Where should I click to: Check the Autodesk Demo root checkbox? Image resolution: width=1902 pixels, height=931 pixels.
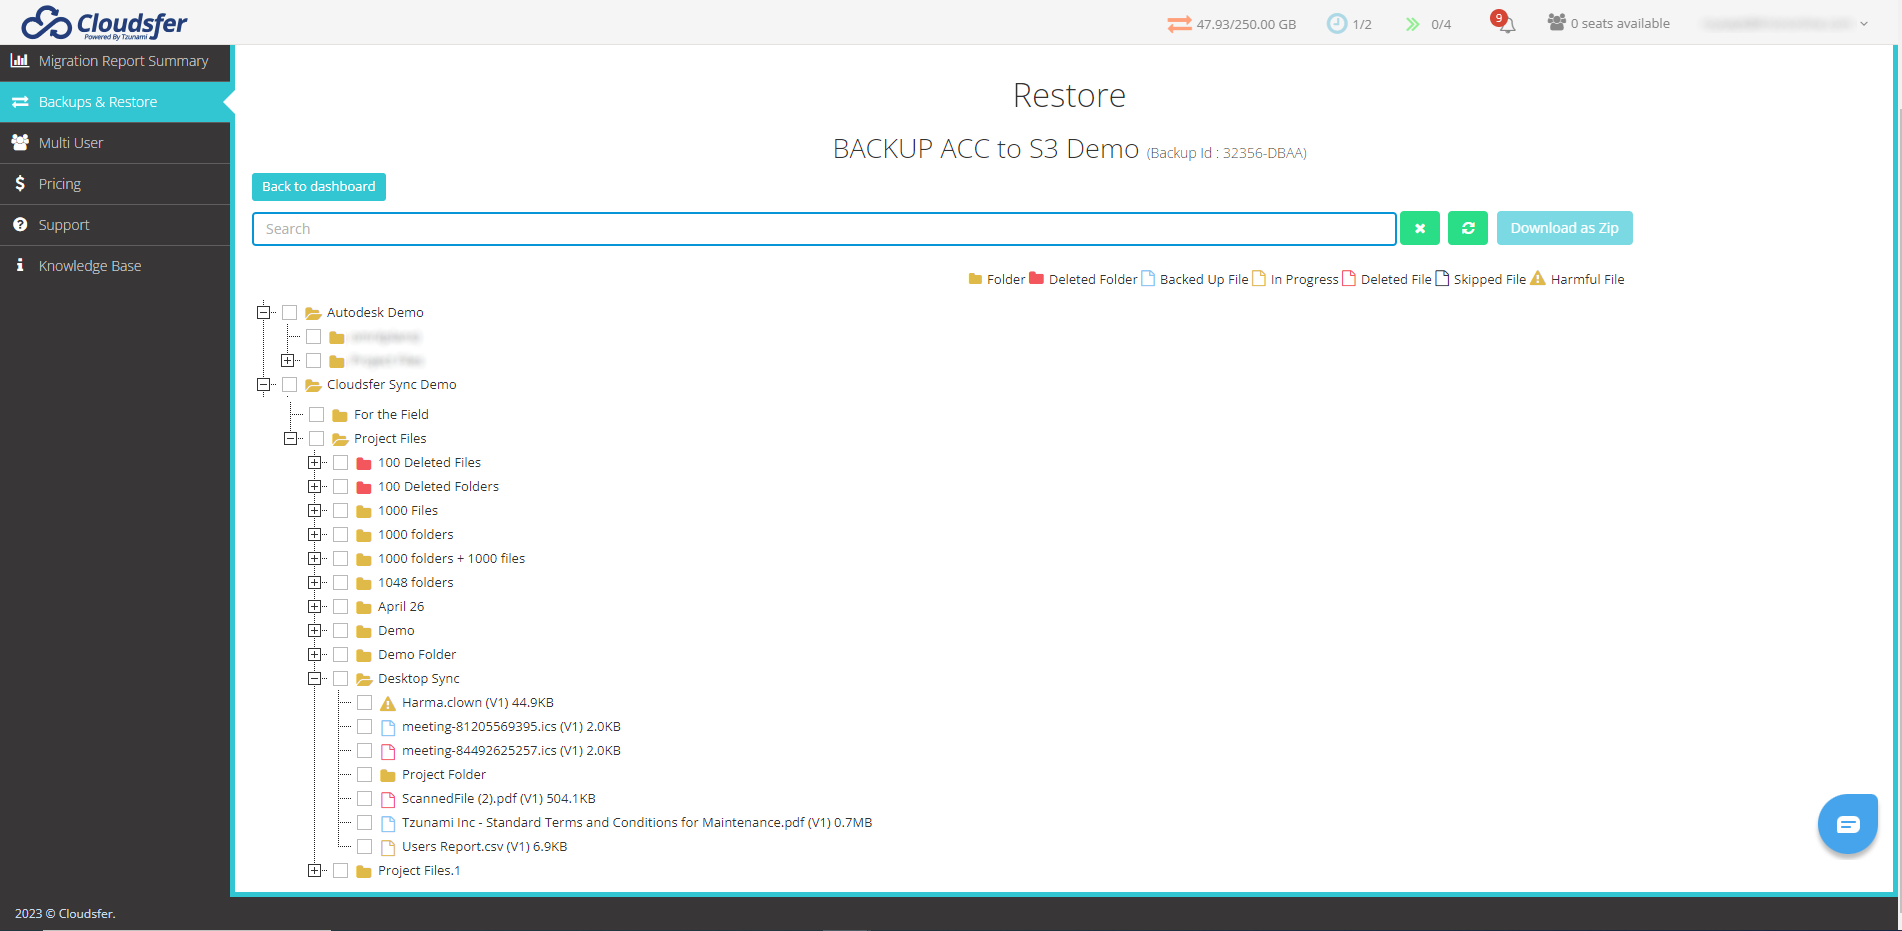click(x=289, y=312)
